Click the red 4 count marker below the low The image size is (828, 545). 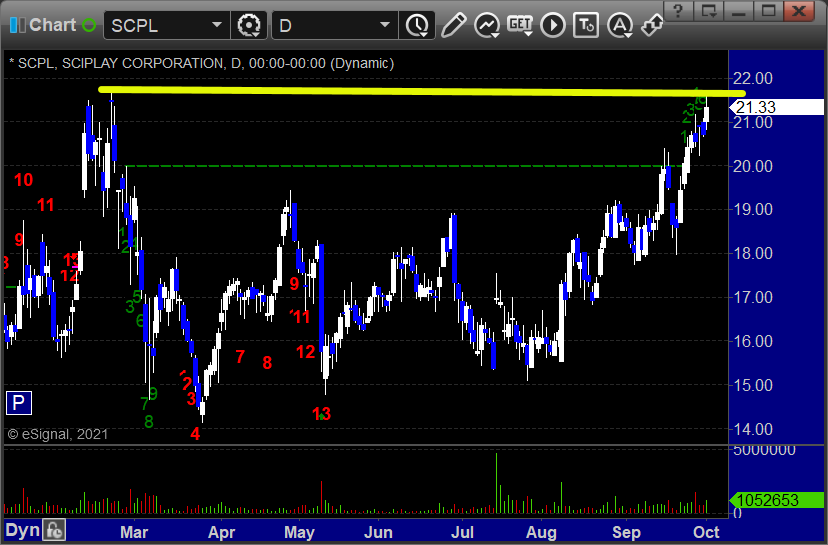(195, 434)
